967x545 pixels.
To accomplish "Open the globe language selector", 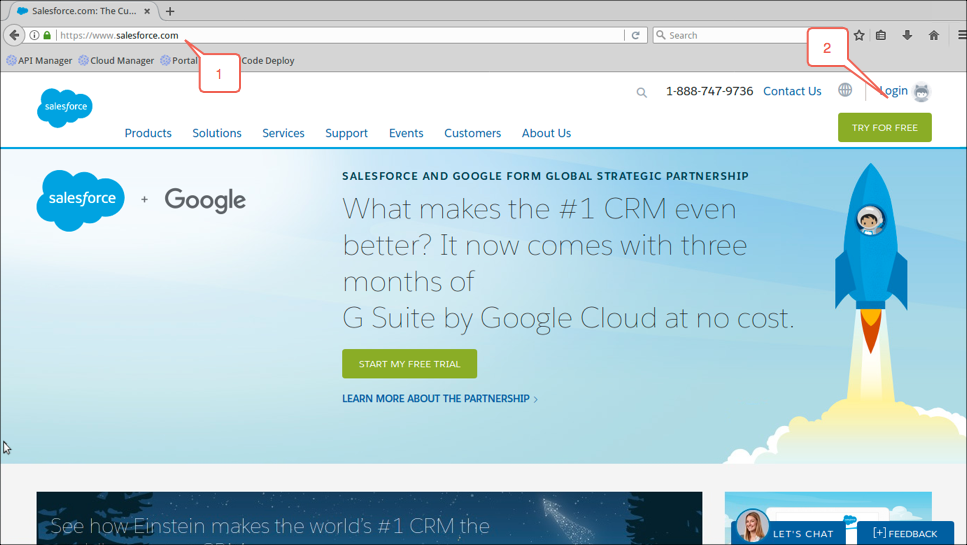I will [845, 90].
